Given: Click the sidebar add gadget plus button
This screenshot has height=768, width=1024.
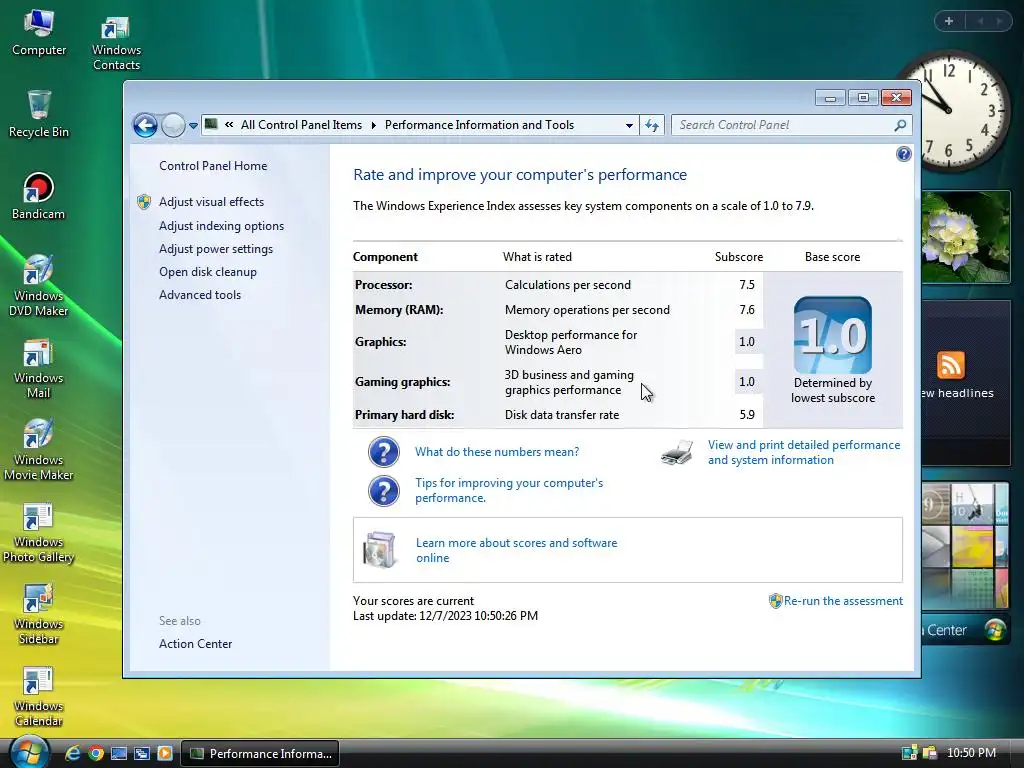Looking at the screenshot, I should click(949, 22).
